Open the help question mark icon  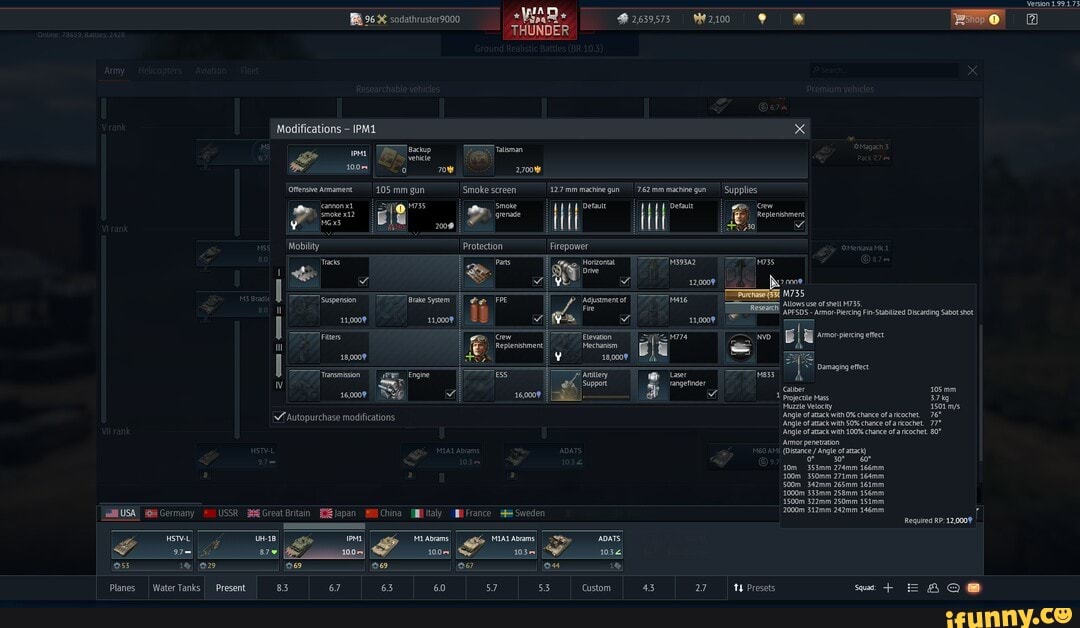[1032, 19]
